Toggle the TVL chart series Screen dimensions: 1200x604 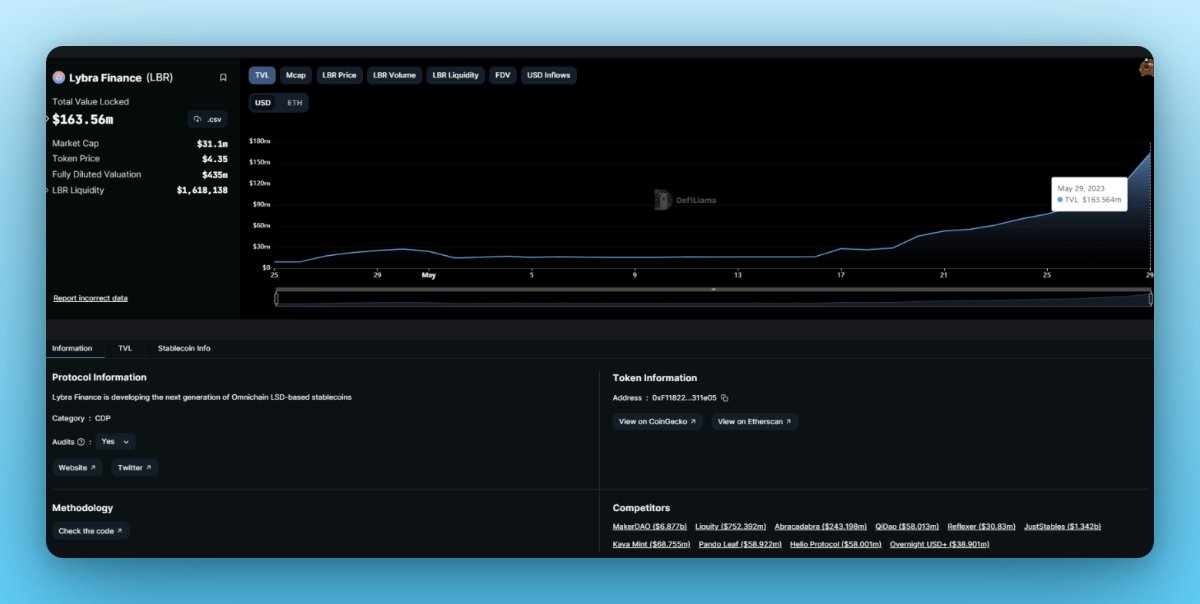(x=262, y=75)
